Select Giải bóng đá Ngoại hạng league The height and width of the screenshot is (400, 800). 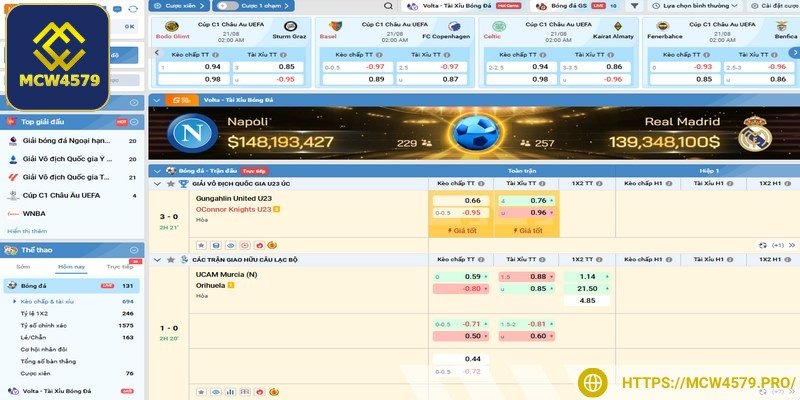[72, 141]
